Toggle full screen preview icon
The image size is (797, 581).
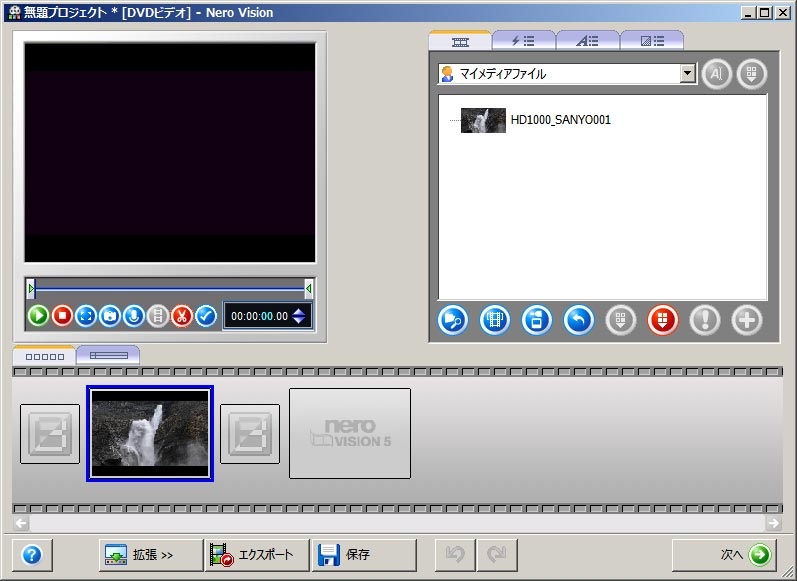tap(86, 316)
